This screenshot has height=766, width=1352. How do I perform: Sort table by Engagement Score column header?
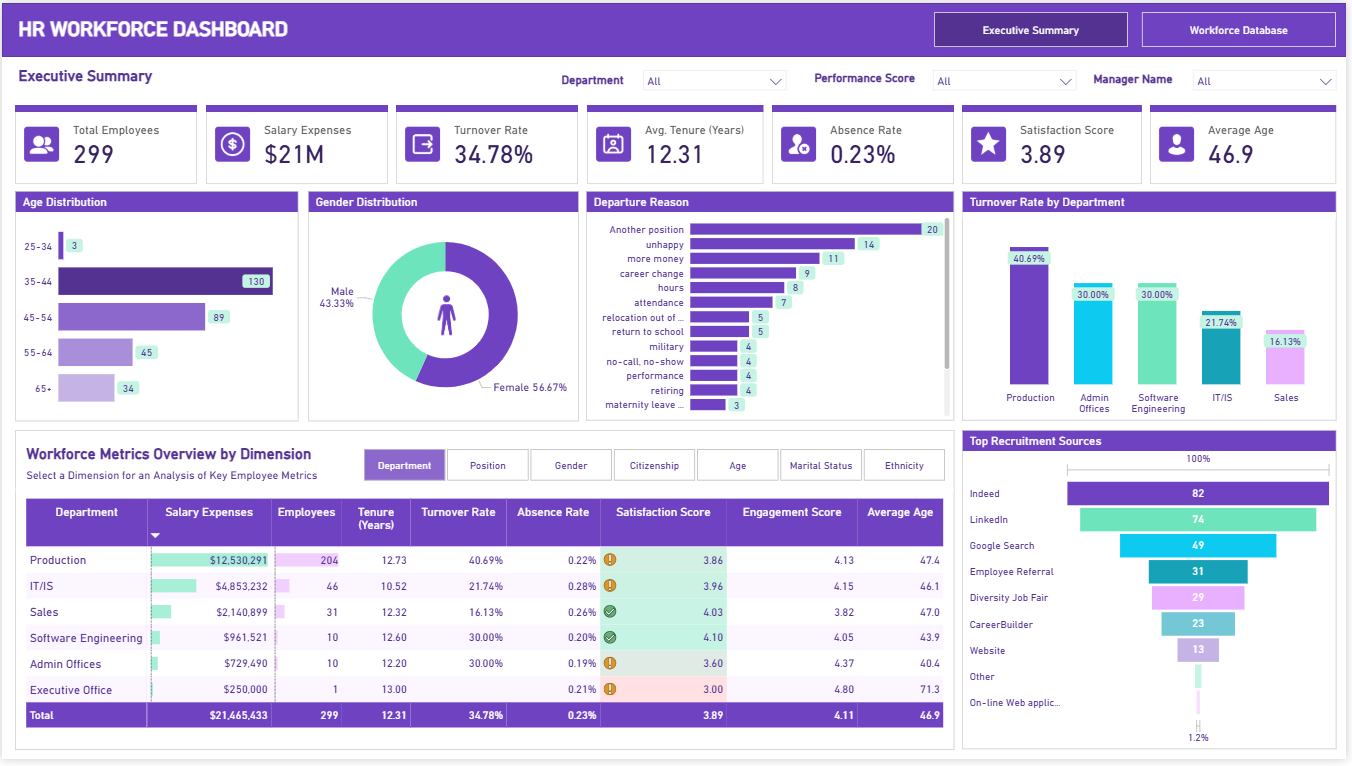(x=792, y=512)
